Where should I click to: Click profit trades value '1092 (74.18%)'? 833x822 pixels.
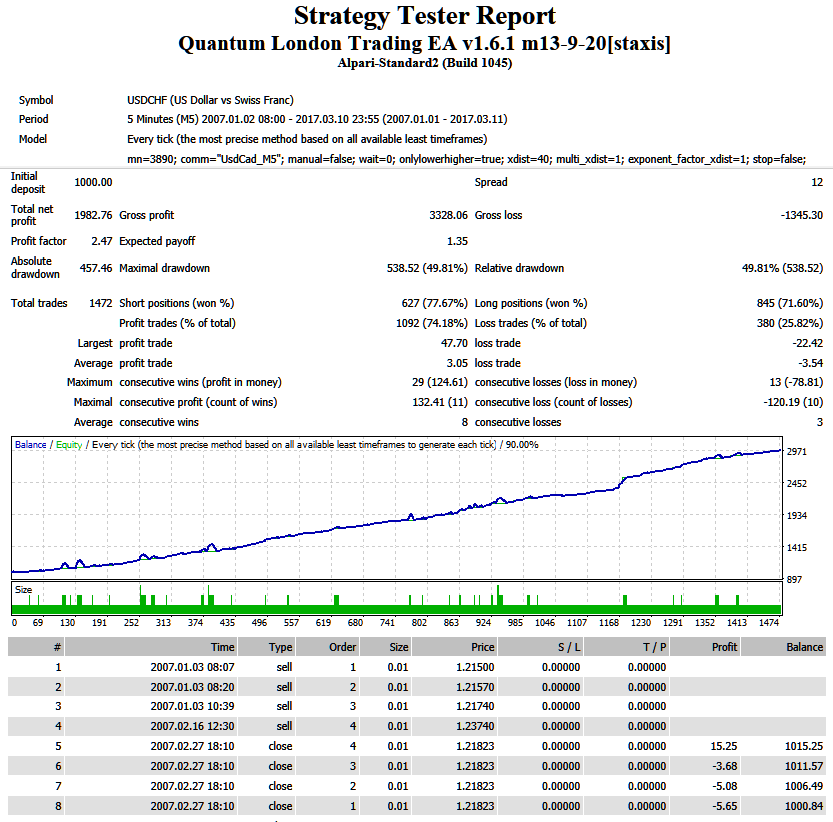point(432,323)
